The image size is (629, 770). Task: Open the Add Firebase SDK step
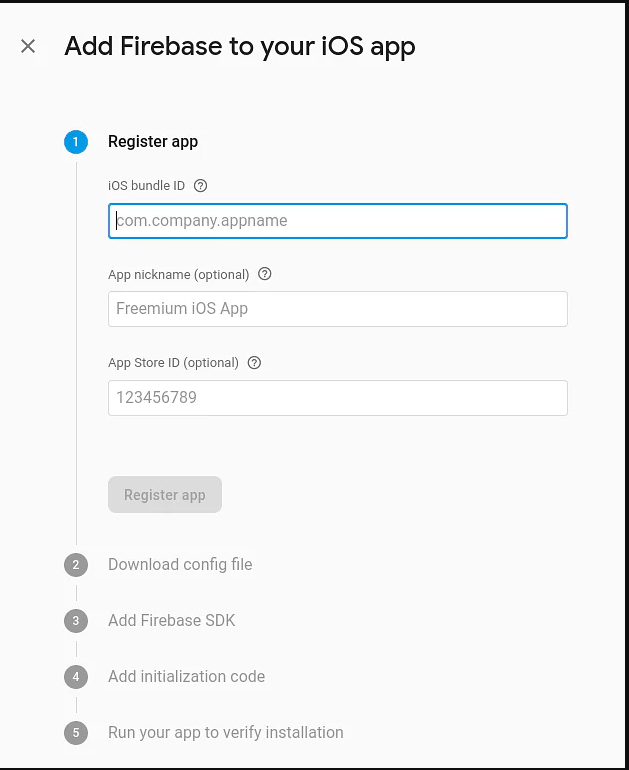click(172, 621)
